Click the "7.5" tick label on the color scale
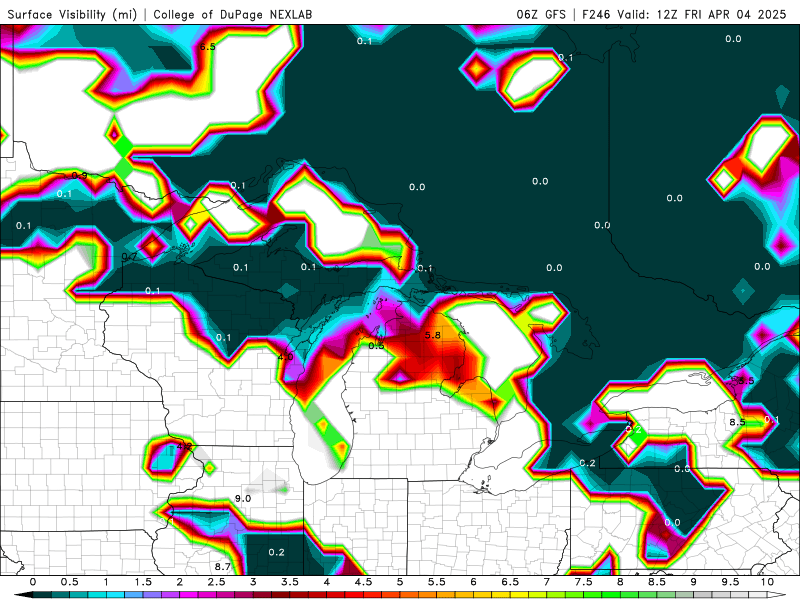The image size is (800, 600). [x=583, y=582]
